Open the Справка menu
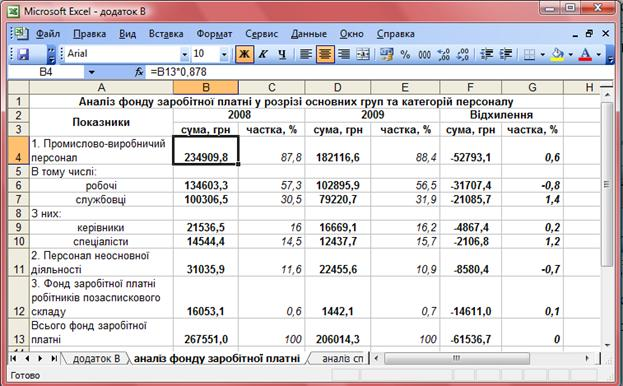 click(396, 34)
